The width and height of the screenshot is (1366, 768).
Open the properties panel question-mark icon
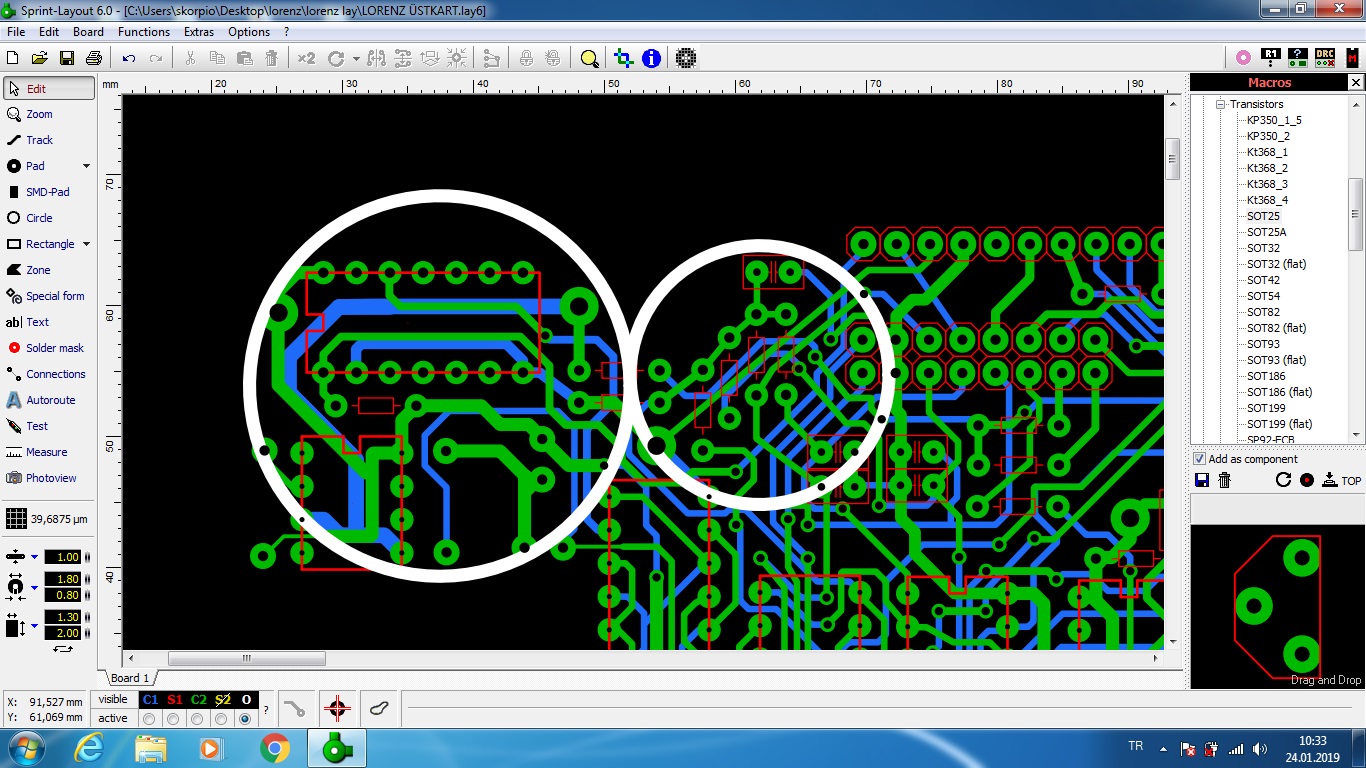pyautogui.click(x=1298, y=58)
